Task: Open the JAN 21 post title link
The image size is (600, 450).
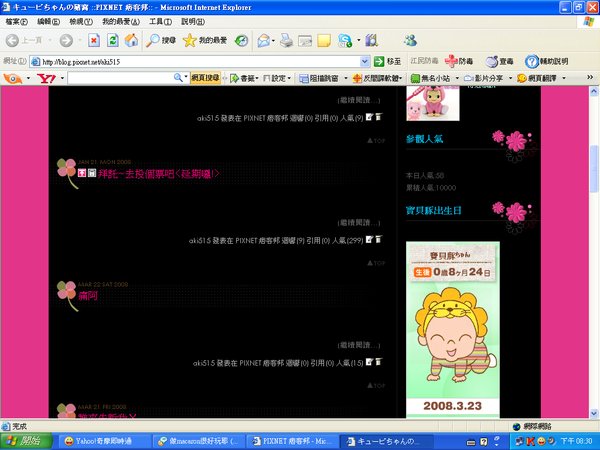Action: tap(159, 174)
